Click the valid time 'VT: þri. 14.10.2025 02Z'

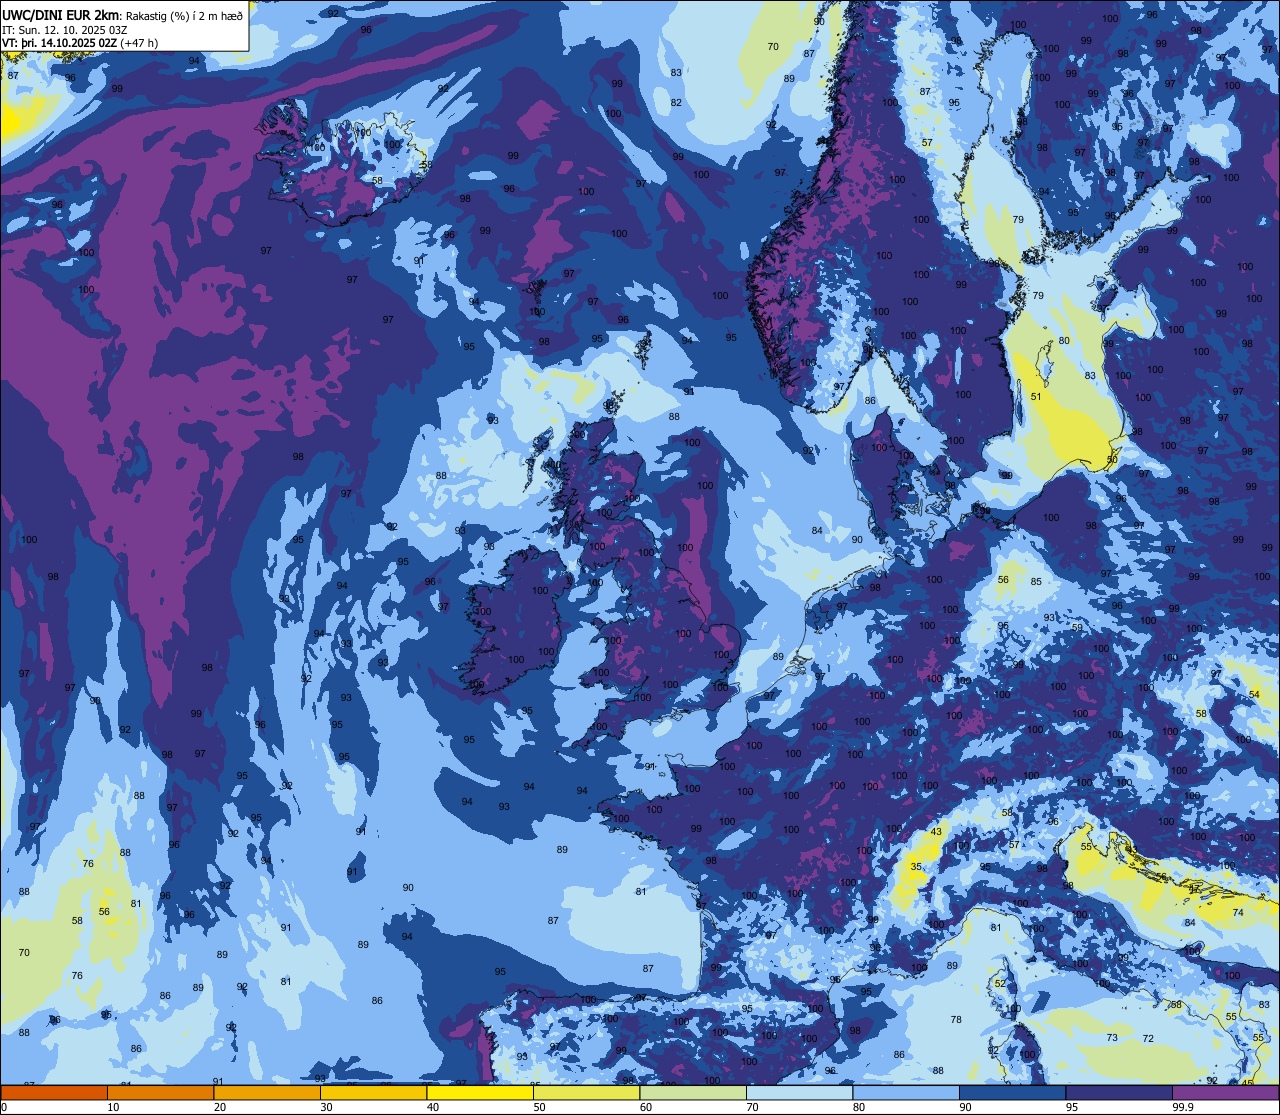point(59,43)
